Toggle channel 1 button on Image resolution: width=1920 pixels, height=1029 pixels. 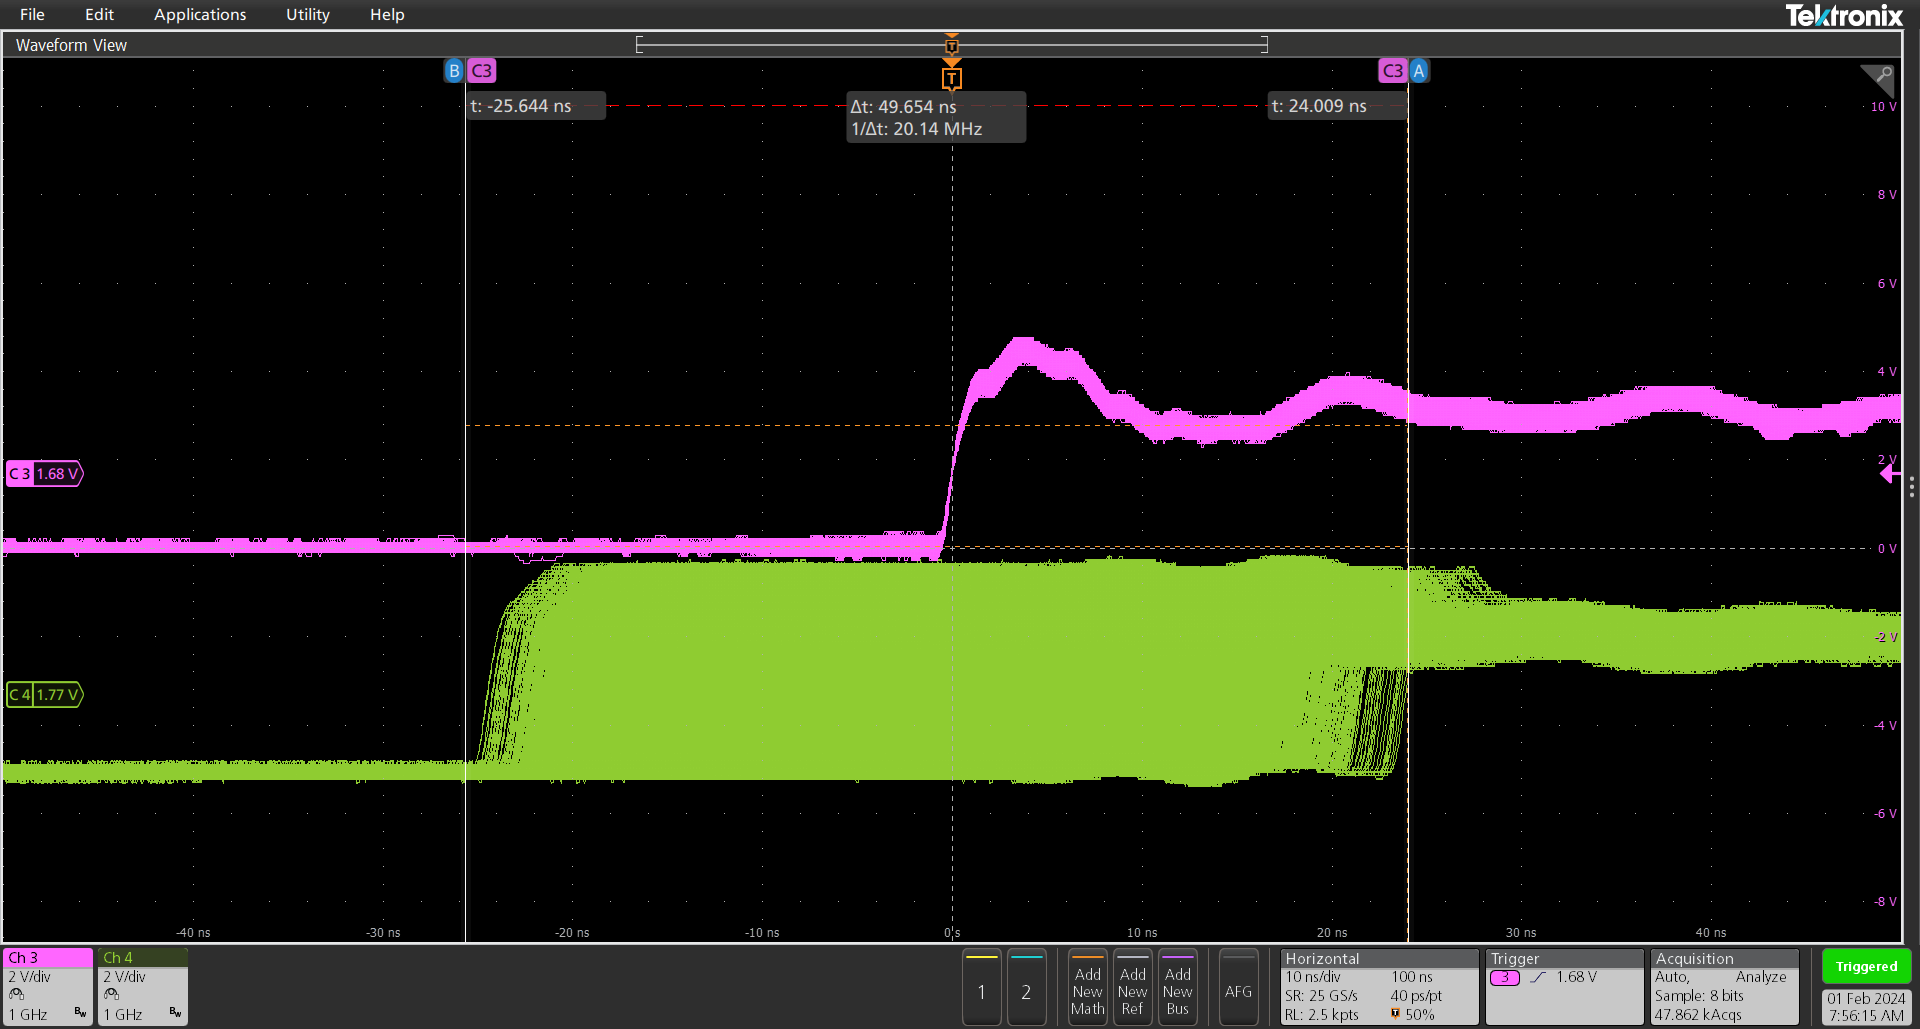pos(981,988)
